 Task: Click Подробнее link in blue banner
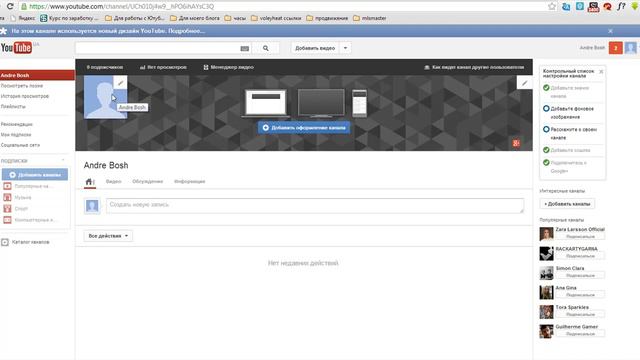(187, 31)
